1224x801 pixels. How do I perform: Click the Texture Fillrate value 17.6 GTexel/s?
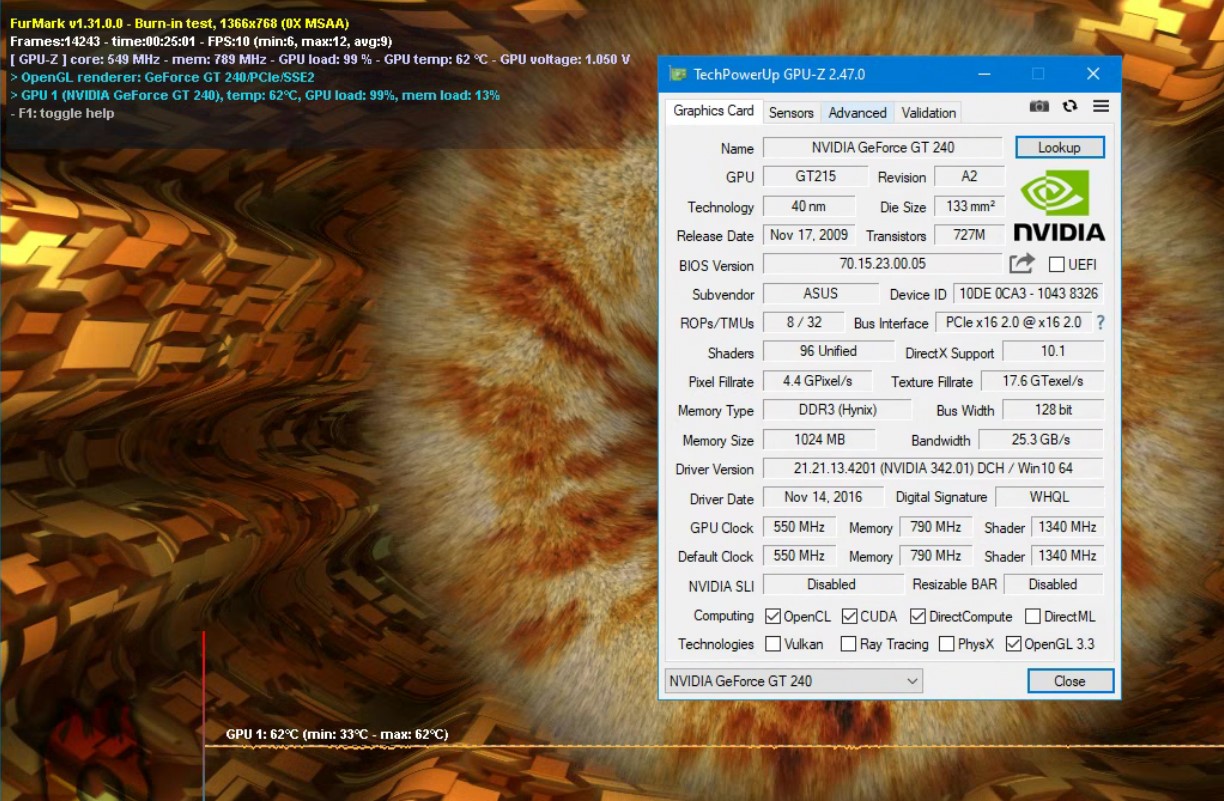(1043, 381)
